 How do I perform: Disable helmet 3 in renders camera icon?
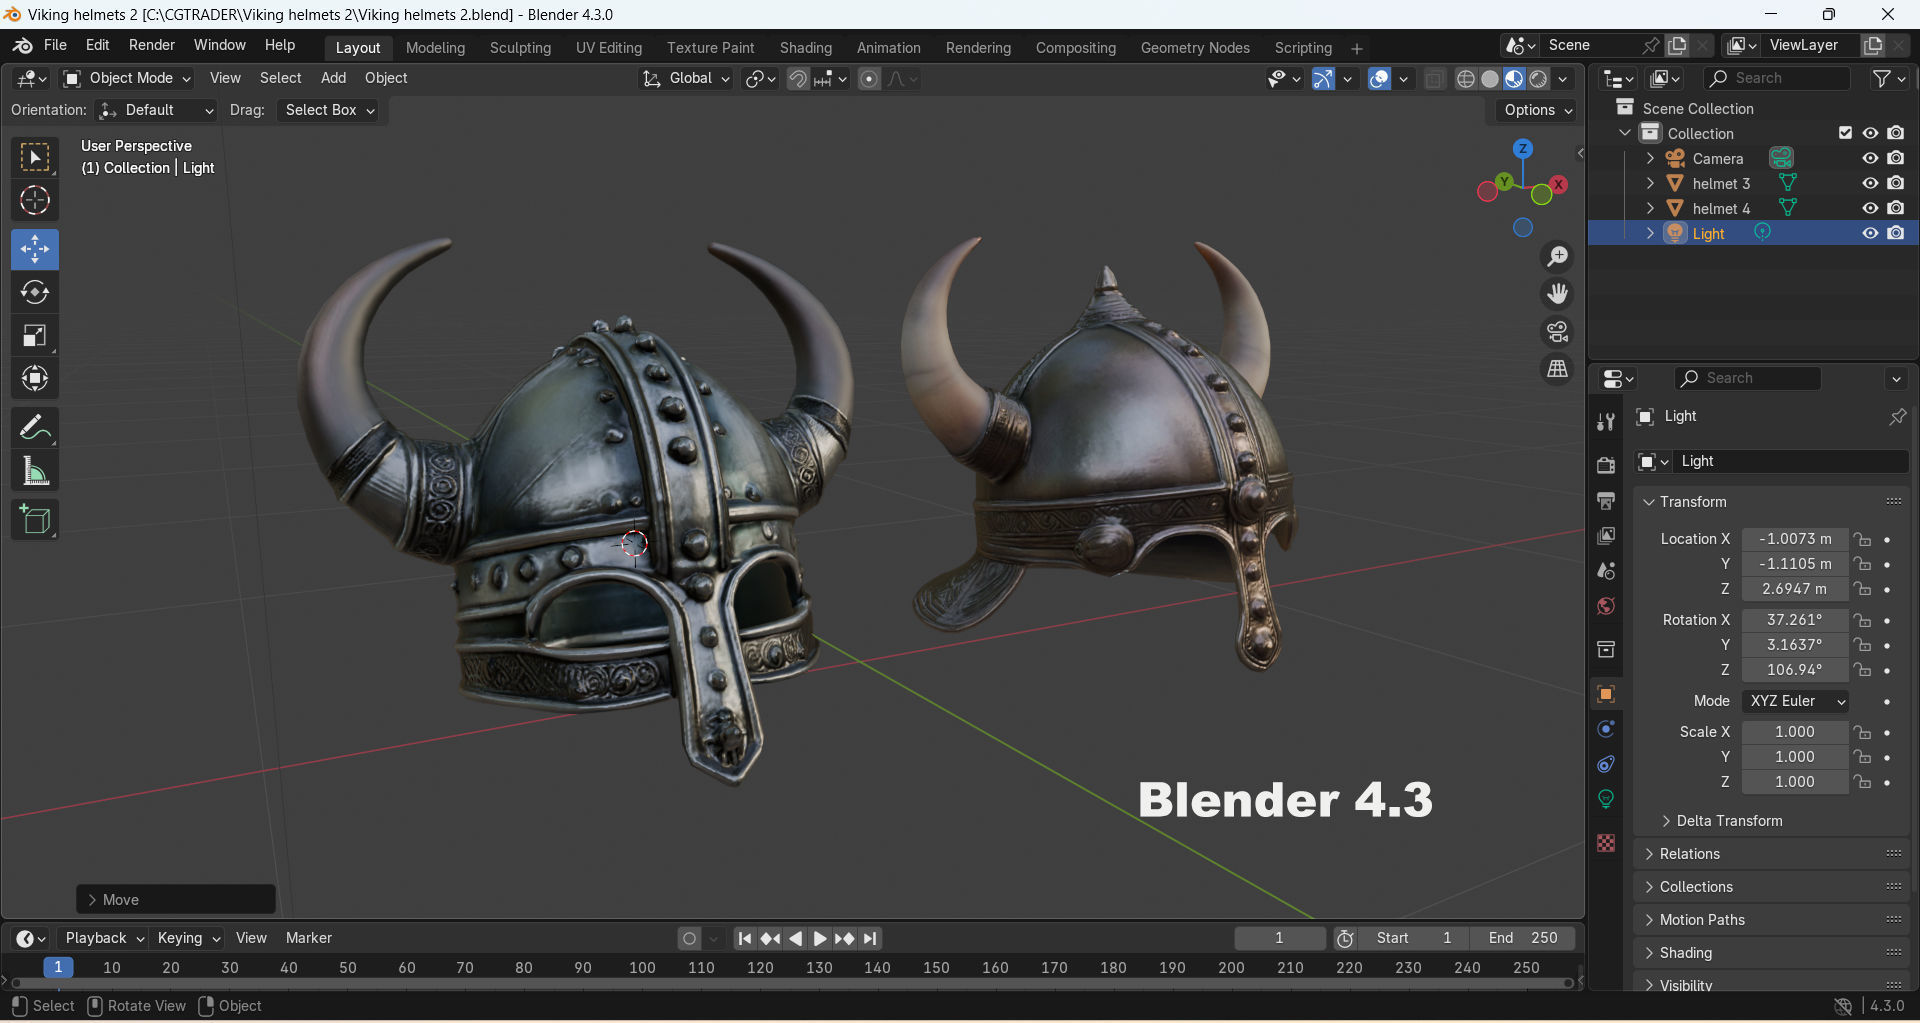click(1896, 183)
